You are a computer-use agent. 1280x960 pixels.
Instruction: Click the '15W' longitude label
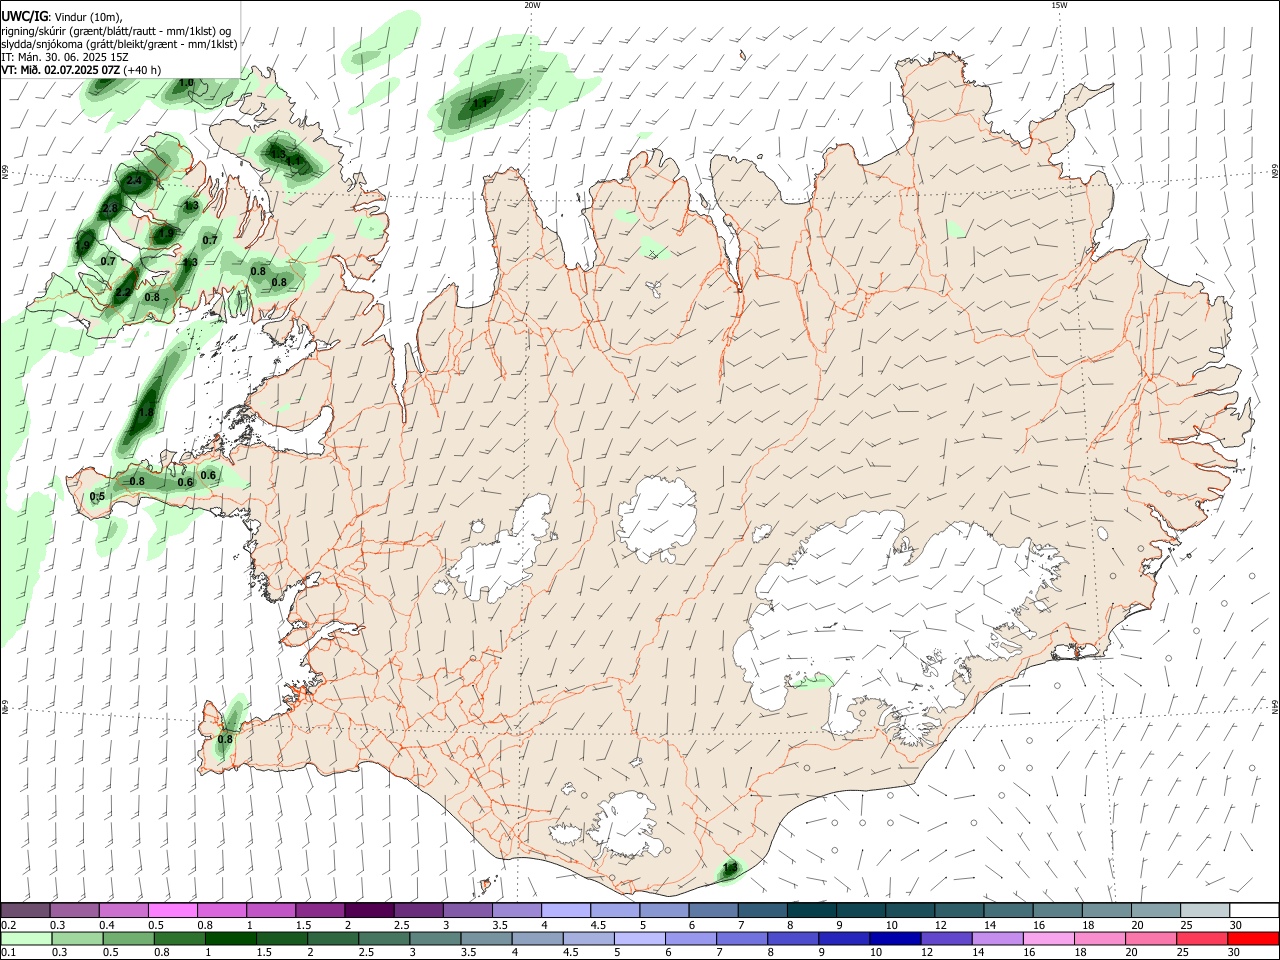click(x=1059, y=5)
